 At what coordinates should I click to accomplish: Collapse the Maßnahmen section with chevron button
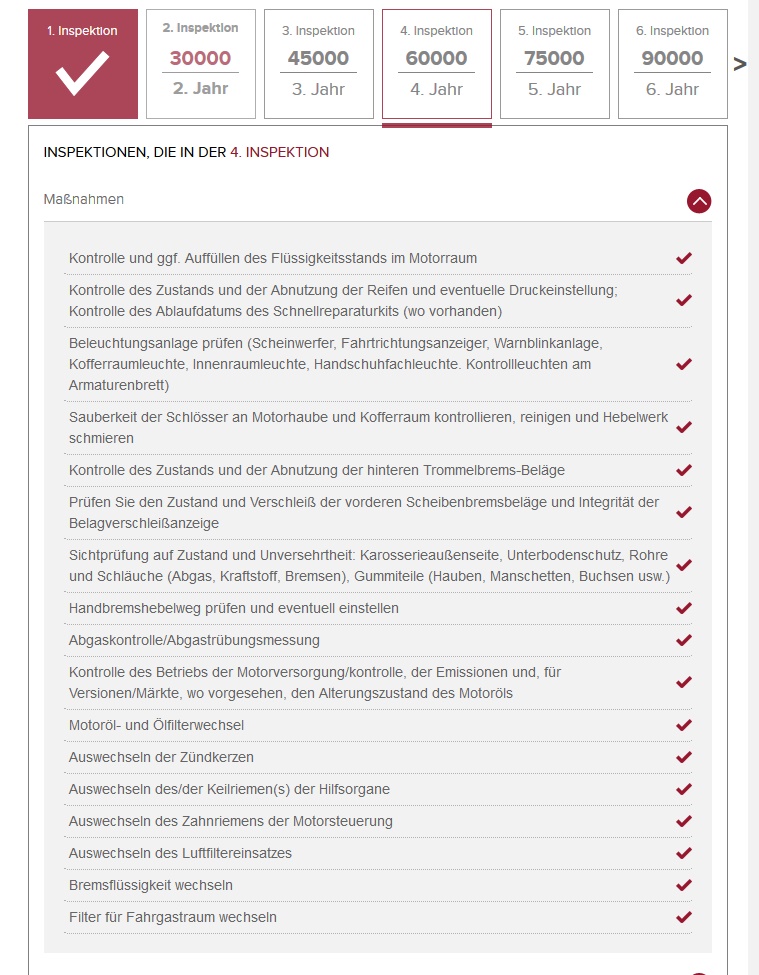coord(699,201)
